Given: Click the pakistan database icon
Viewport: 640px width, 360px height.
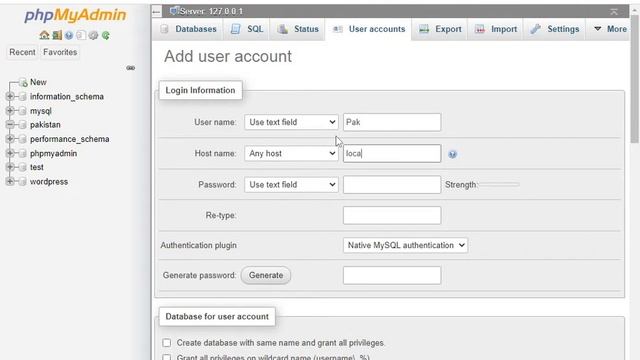Looking at the screenshot, I should [x=23, y=125].
